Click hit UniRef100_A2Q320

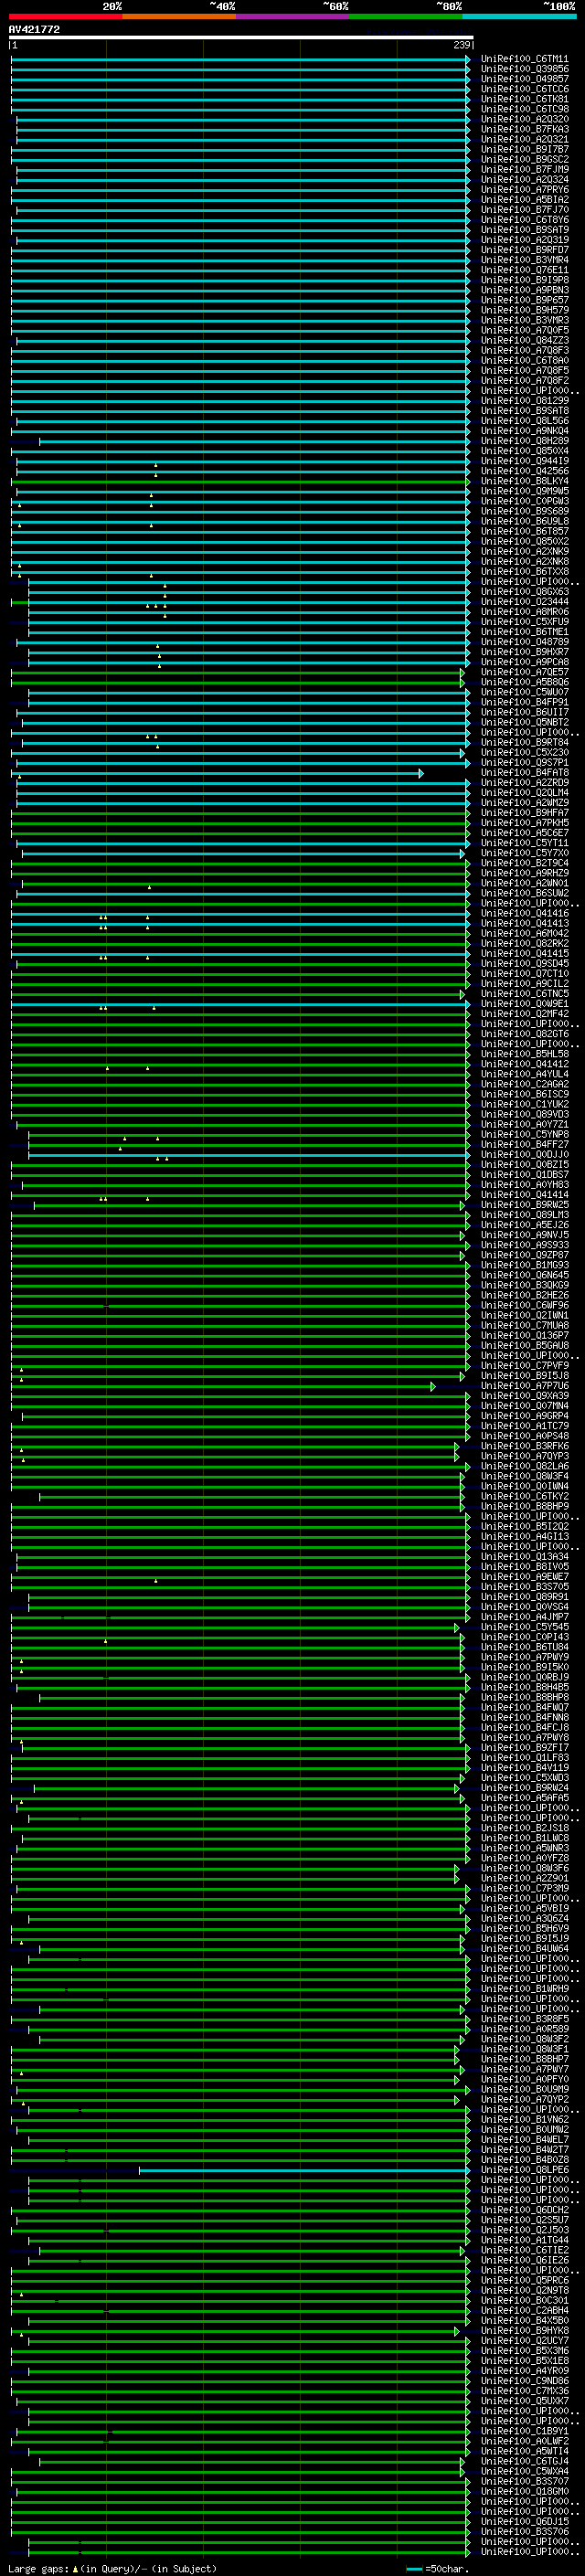pos(524,119)
